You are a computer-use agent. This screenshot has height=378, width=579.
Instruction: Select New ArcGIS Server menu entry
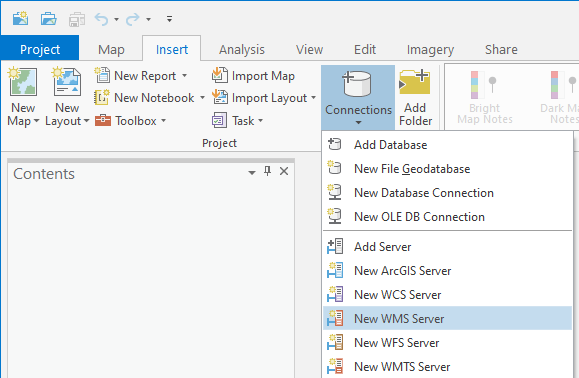(448, 271)
